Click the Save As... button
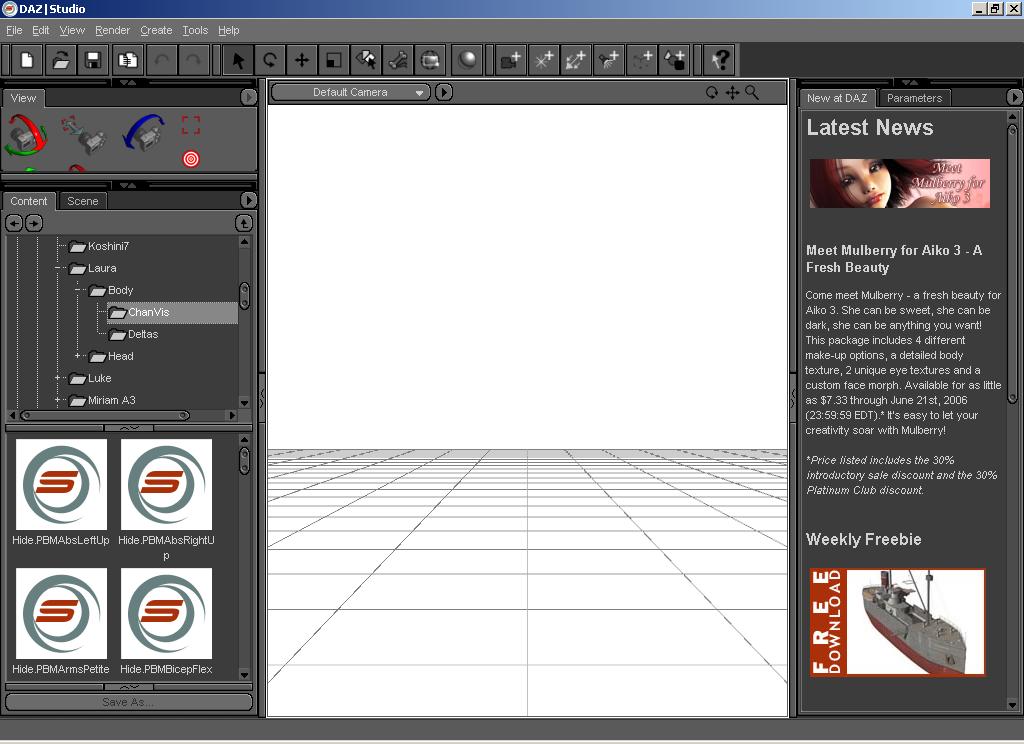The height and width of the screenshot is (744, 1024). (x=129, y=702)
